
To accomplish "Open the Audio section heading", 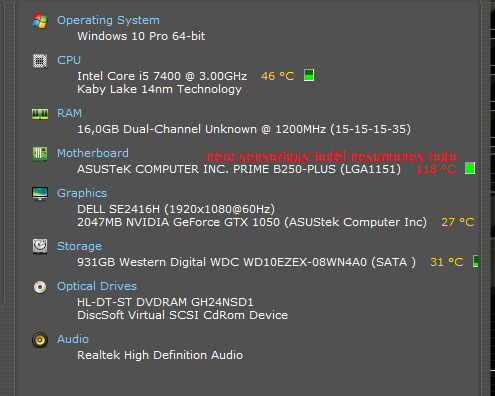I will (x=73, y=339).
